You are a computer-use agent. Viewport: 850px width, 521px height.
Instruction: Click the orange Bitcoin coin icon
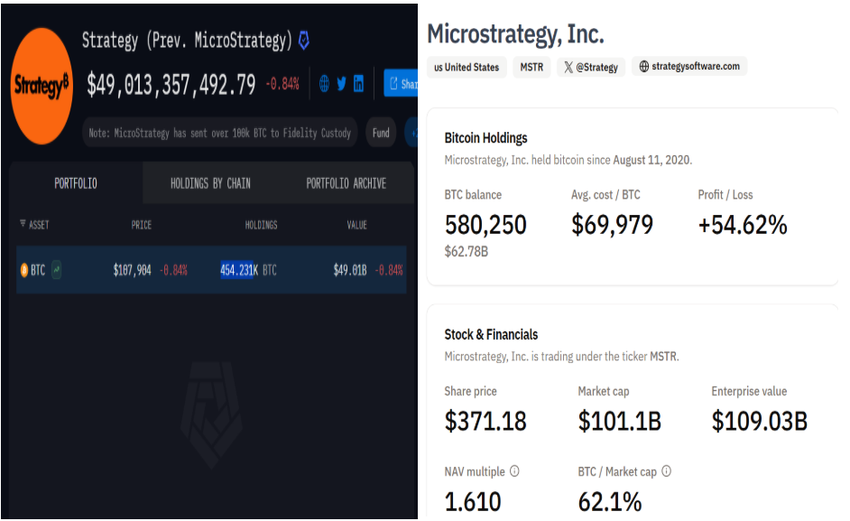pyautogui.click(x=24, y=270)
